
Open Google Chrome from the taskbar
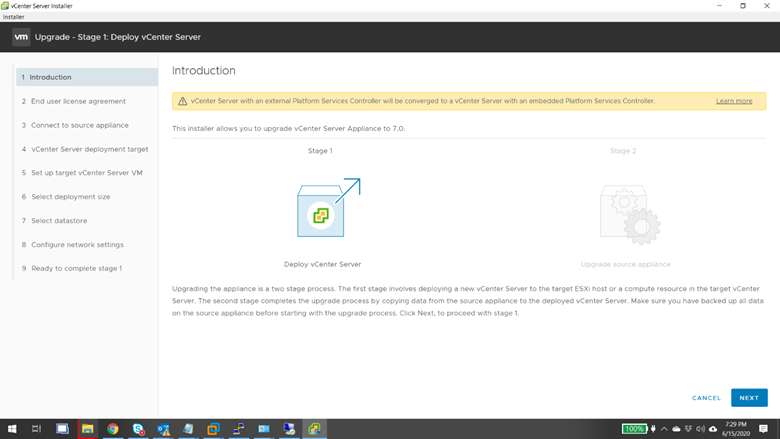(113, 429)
